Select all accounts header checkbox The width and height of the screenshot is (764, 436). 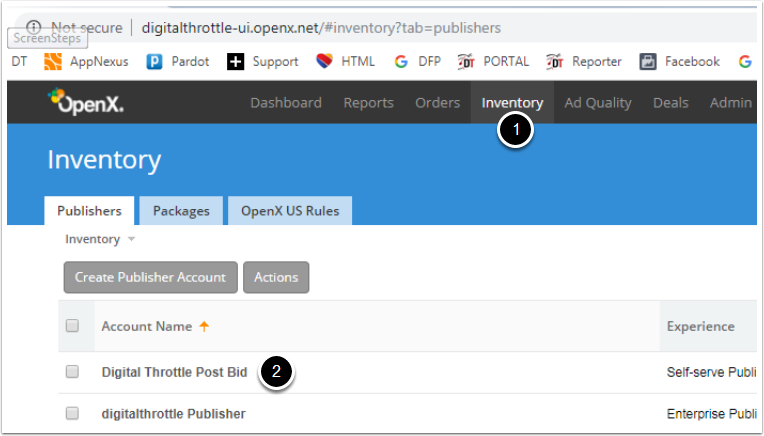coord(72,325)
